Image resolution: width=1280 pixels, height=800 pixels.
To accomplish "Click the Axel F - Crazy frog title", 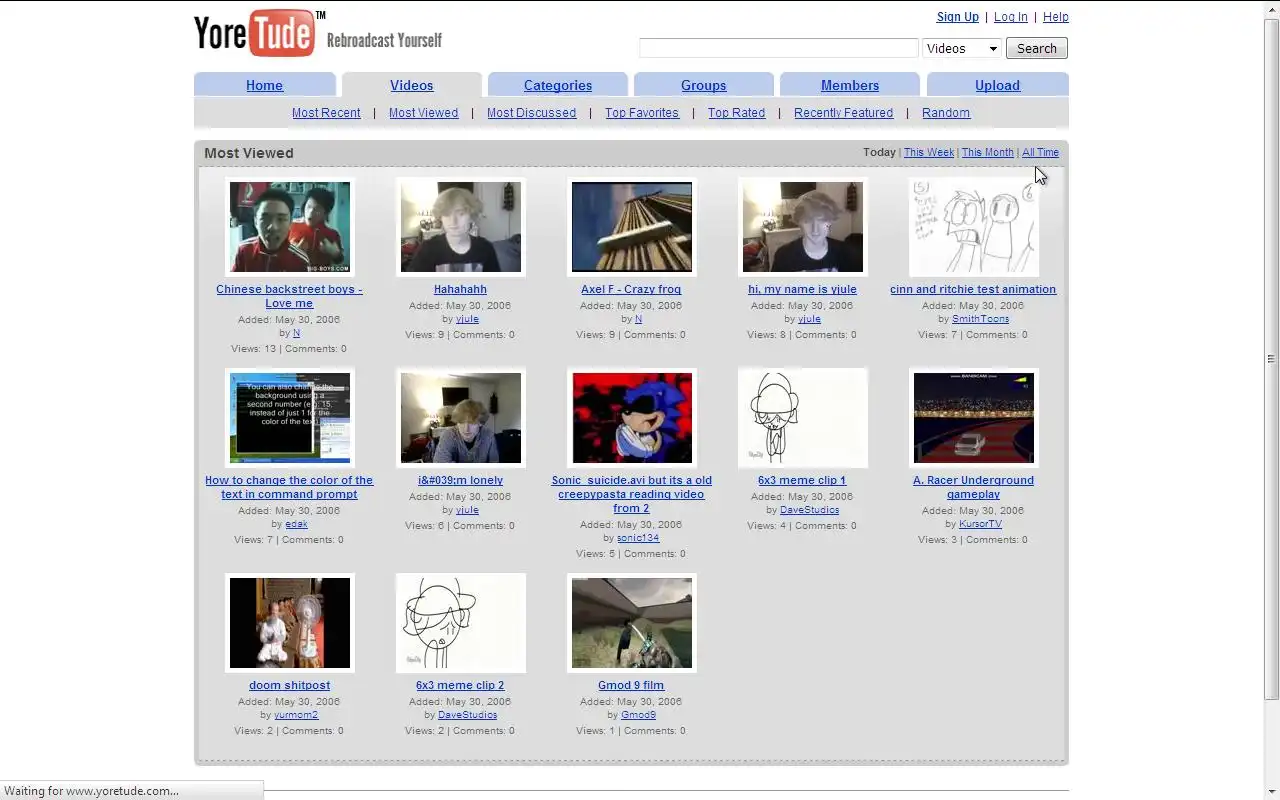I will point(631,289).
